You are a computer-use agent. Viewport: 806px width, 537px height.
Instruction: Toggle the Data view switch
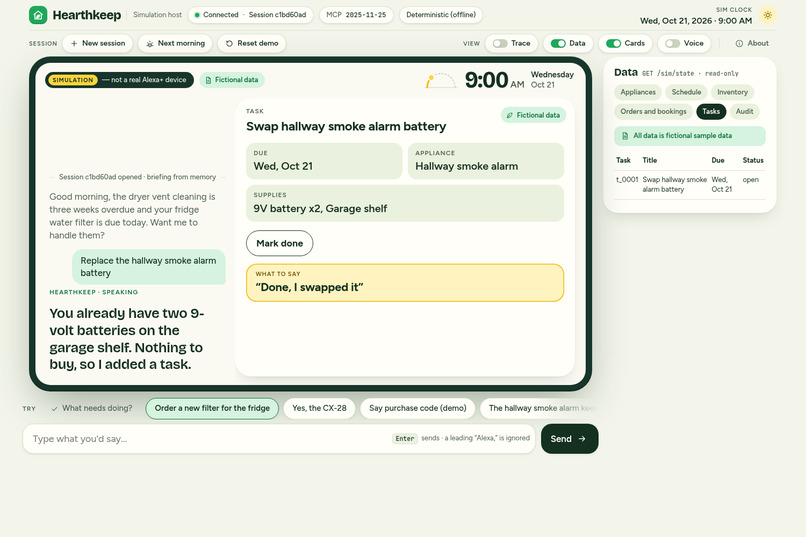pos(558,44)
